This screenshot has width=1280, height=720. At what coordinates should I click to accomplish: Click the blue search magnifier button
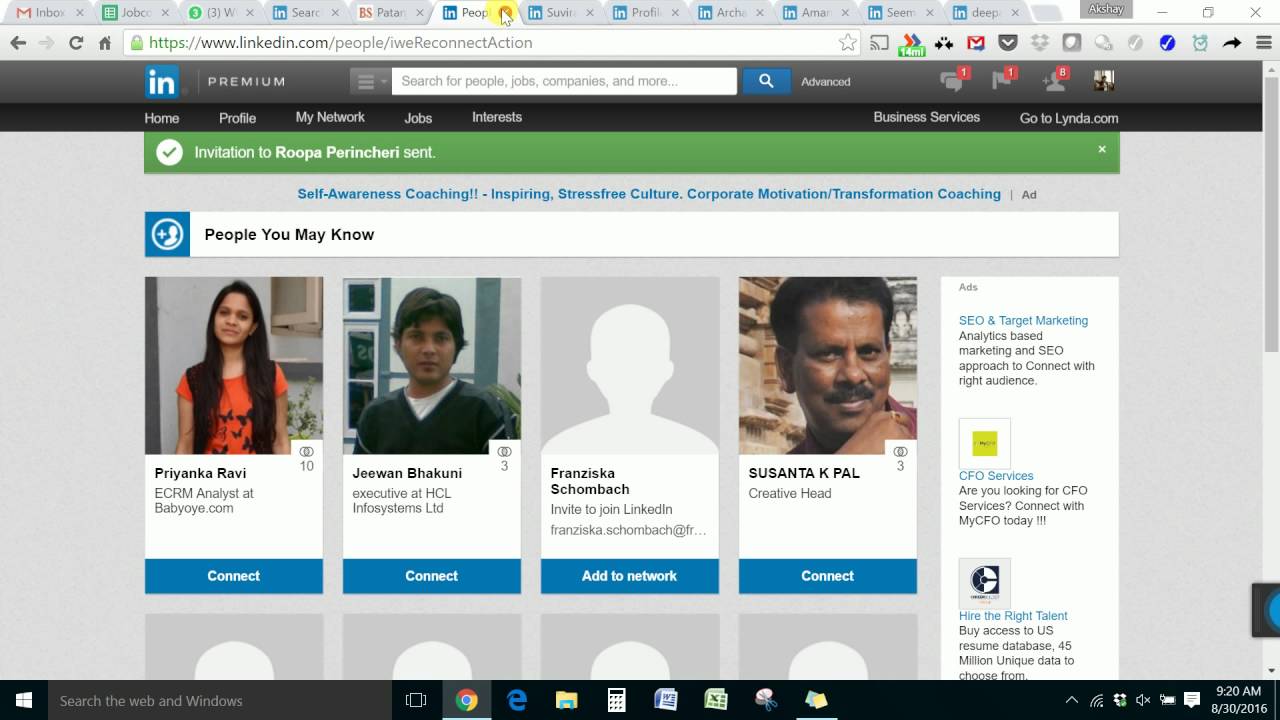click(x=766, y=81)
